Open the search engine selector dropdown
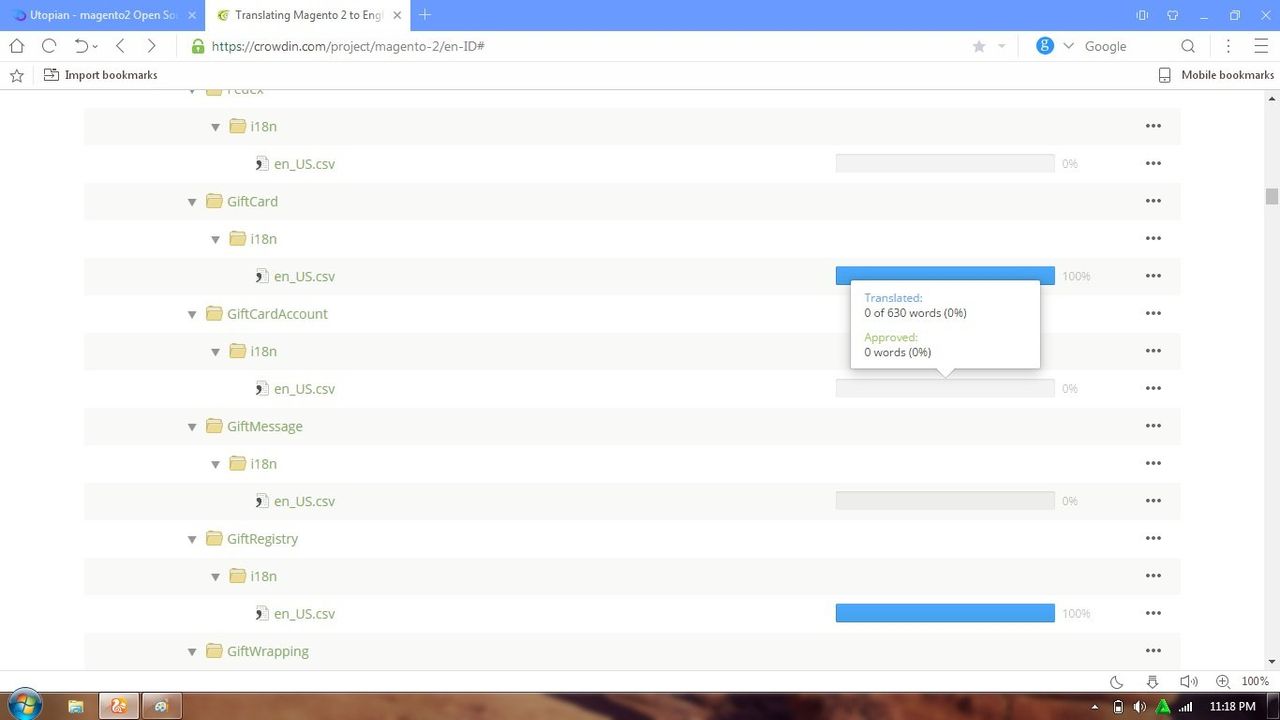The image size is (1280, 720). (x=1068, y=46)
